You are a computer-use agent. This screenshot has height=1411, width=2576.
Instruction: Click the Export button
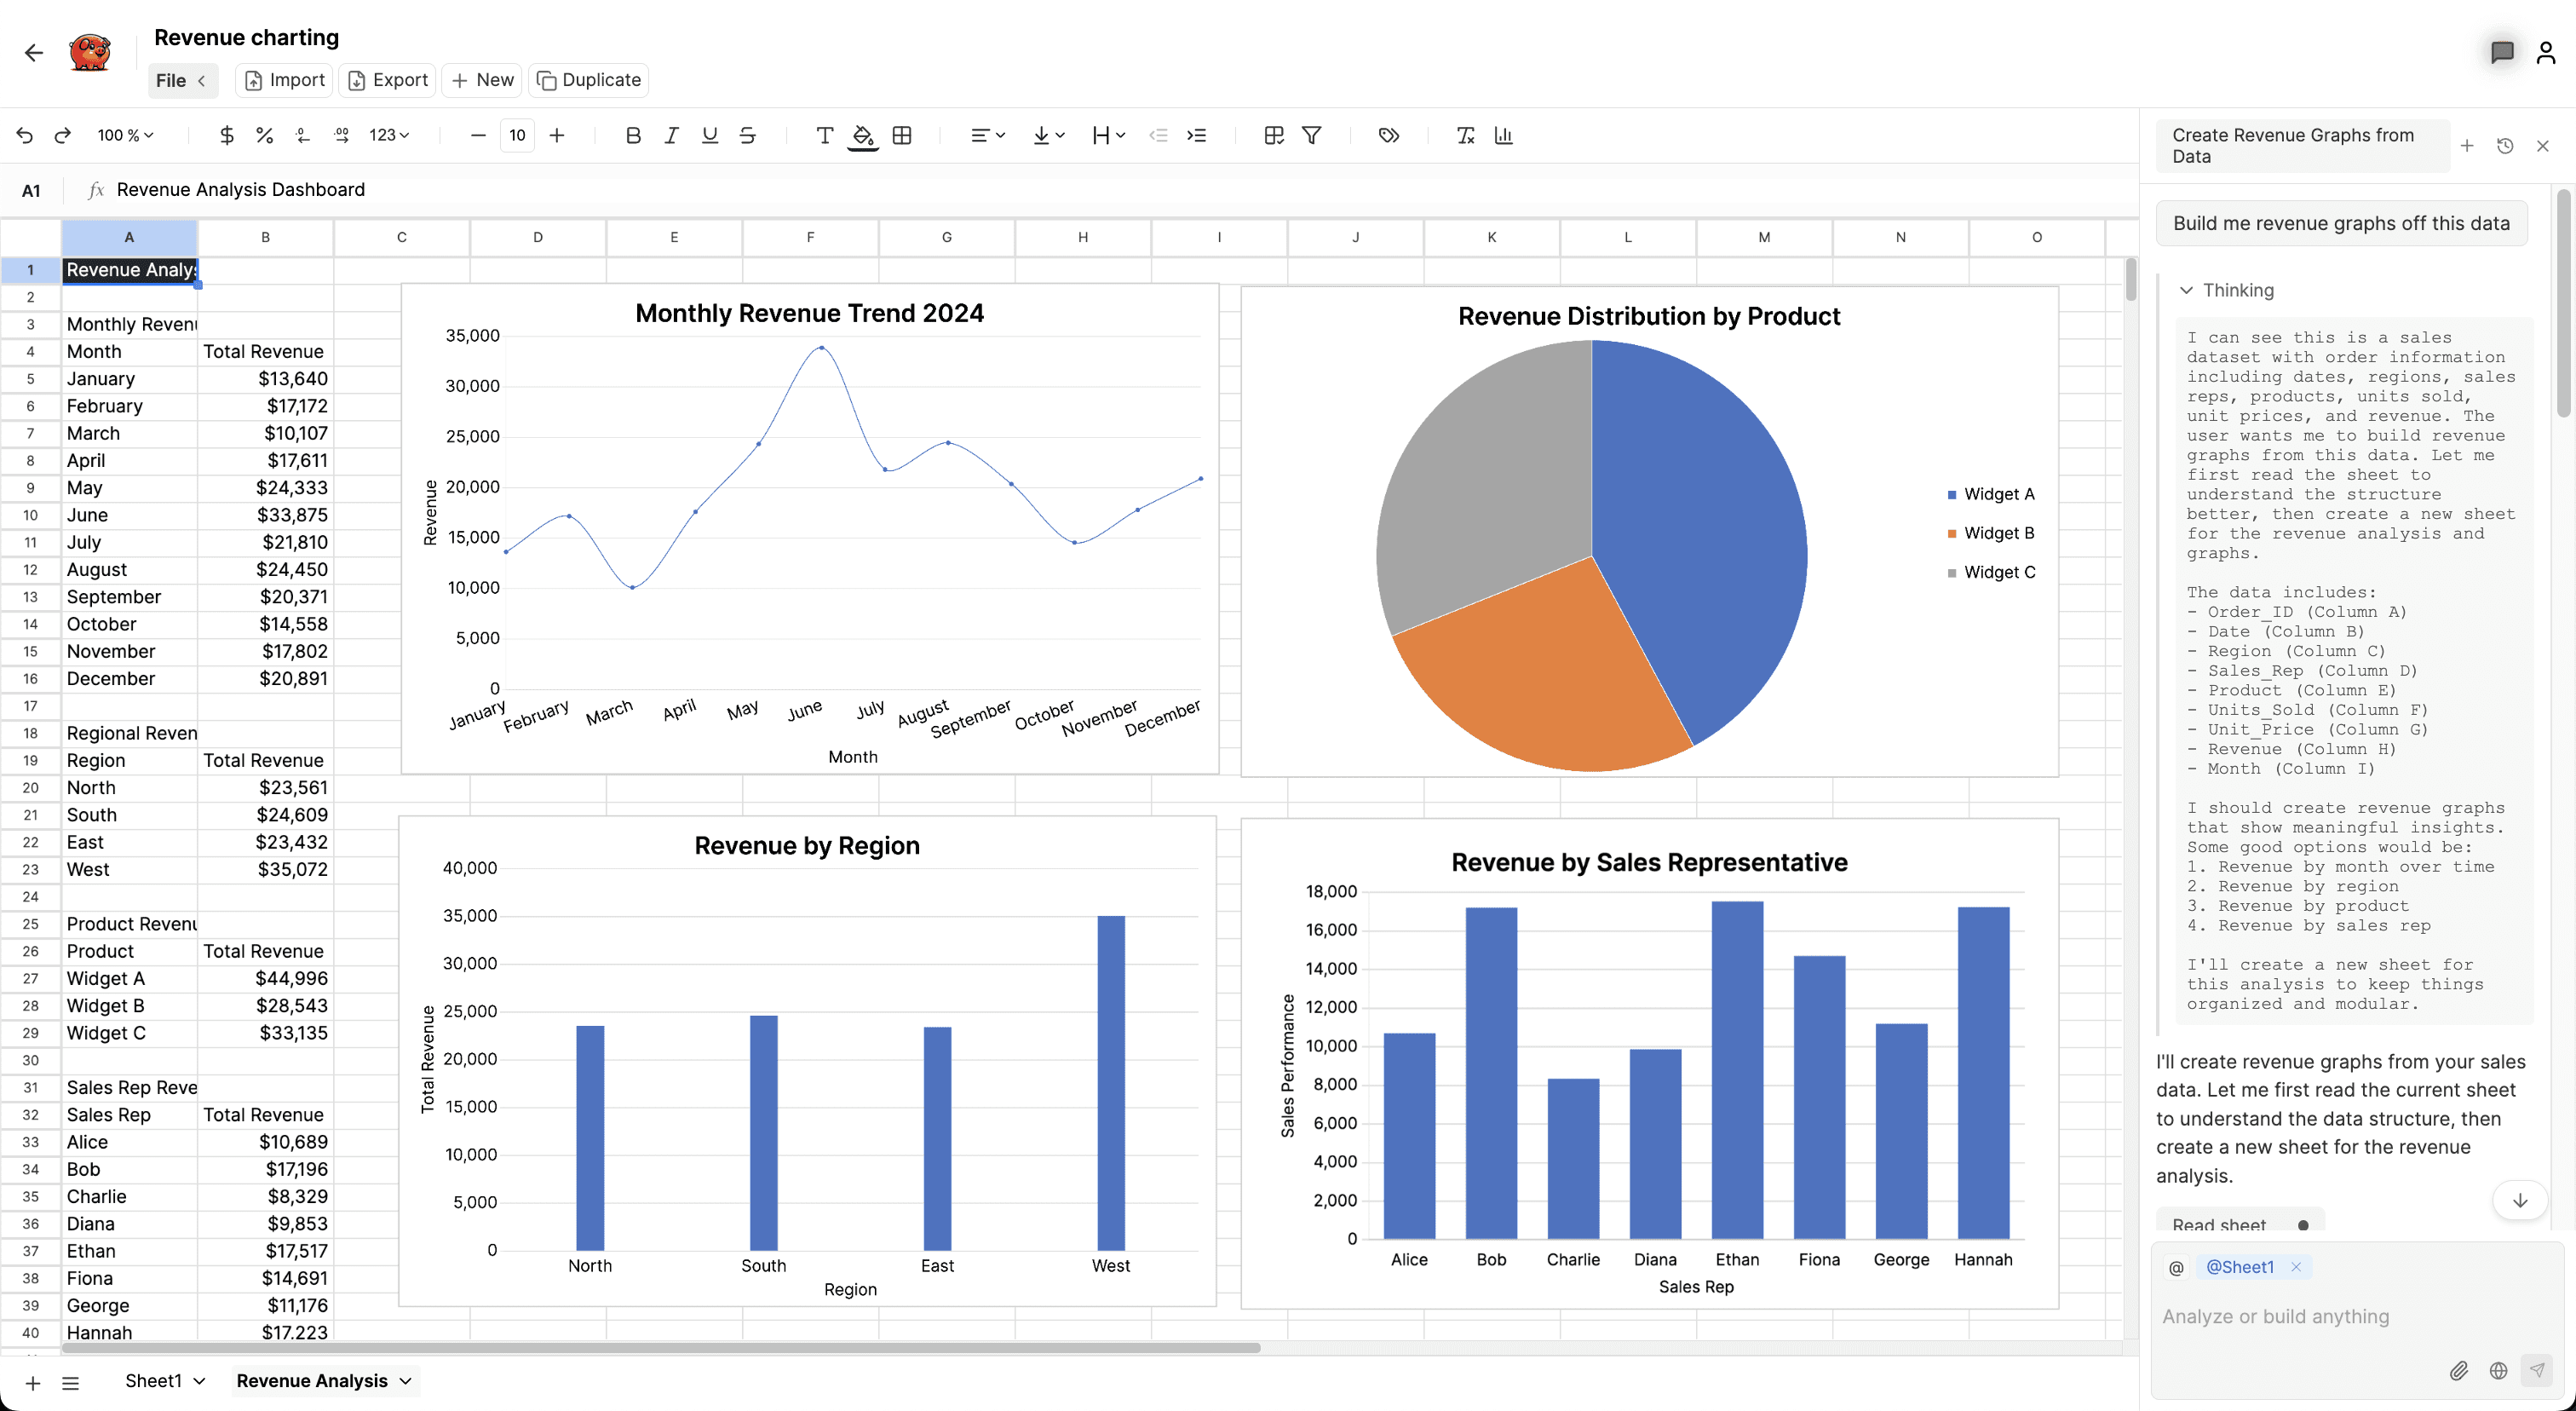coord(387,80)
